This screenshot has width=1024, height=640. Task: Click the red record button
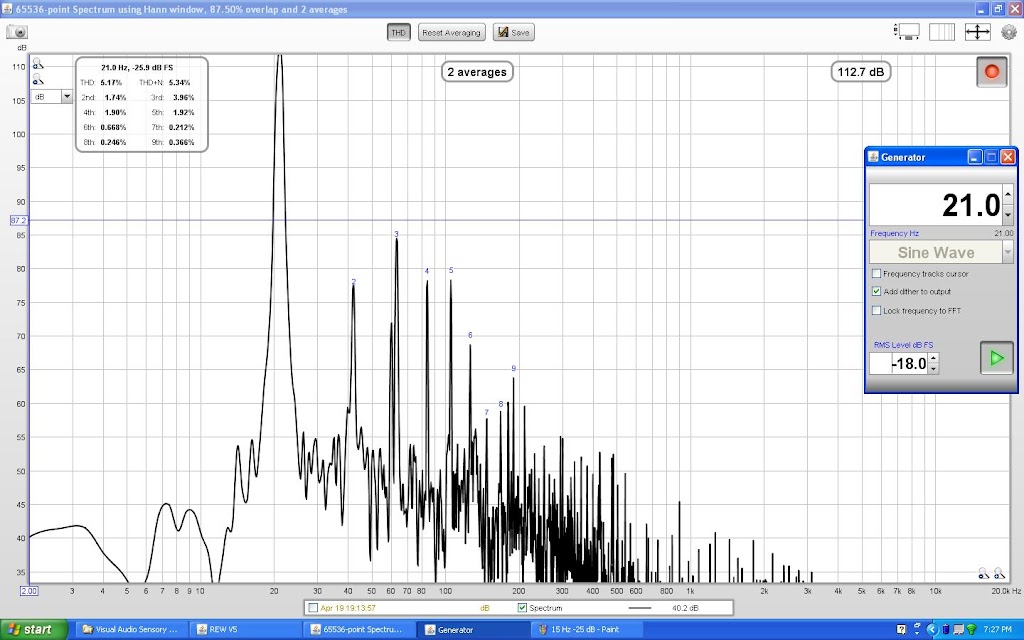(x=991, y=72)
